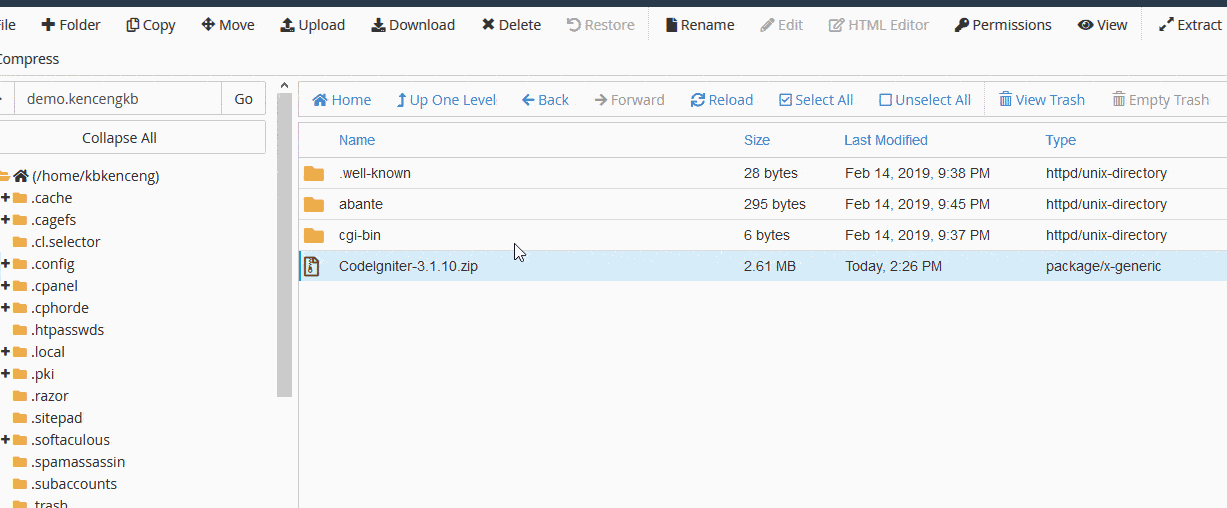Click the Restore toolbar button

click(600, 25)
